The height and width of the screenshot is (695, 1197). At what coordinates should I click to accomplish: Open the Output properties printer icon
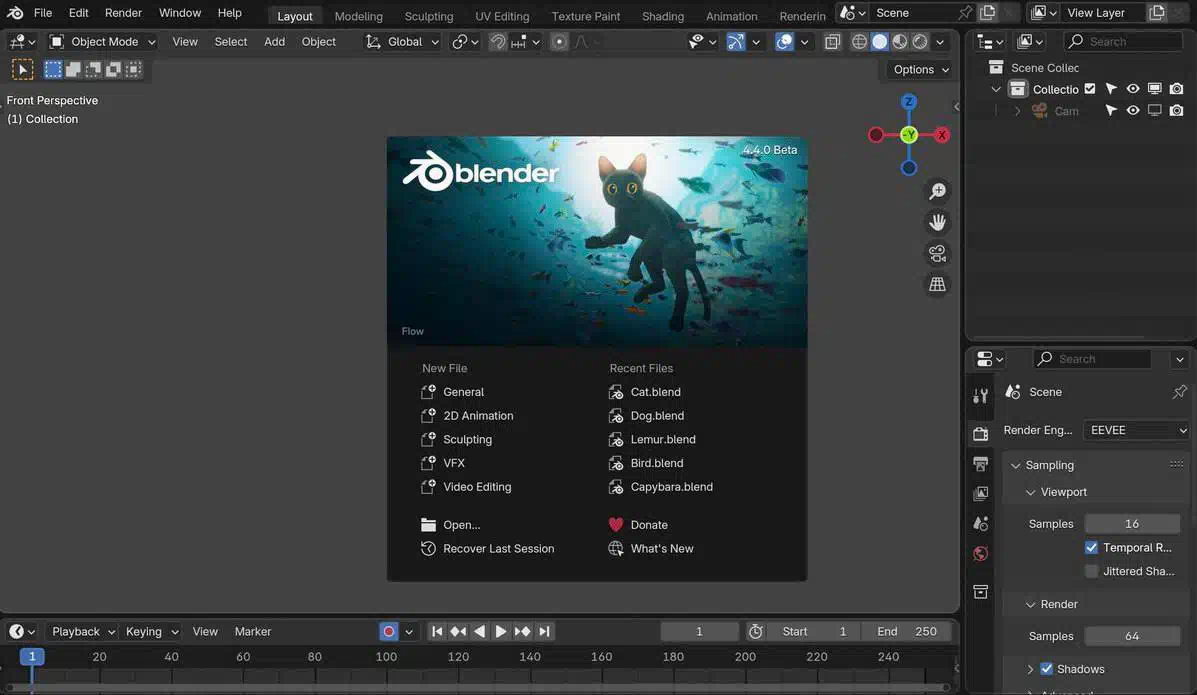pos(981,464)
